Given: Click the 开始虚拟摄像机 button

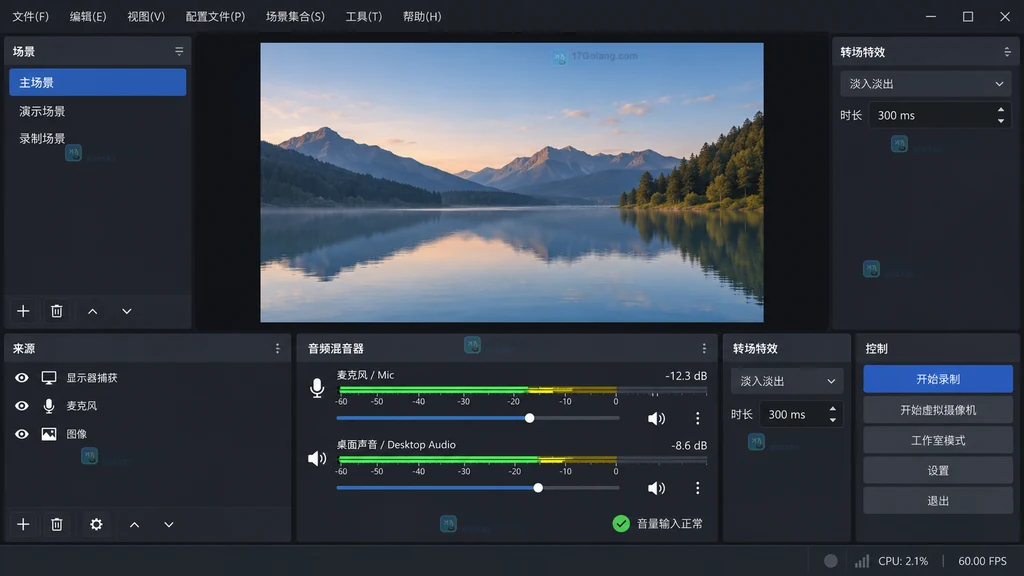Looking at the screenshot, I should coord(938,409).
